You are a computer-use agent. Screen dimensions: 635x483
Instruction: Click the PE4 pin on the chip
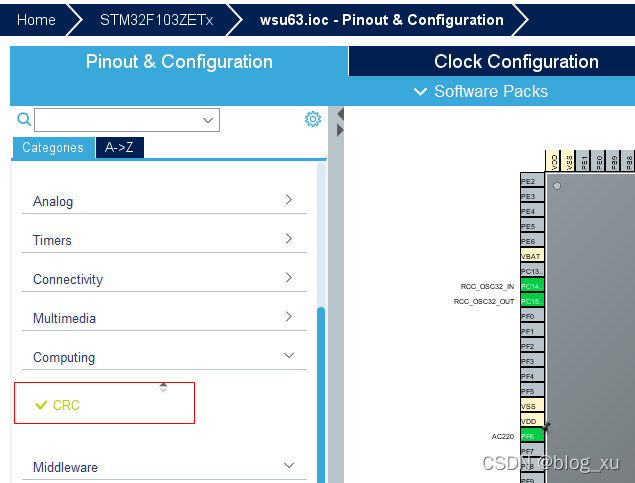coord(532,211)
